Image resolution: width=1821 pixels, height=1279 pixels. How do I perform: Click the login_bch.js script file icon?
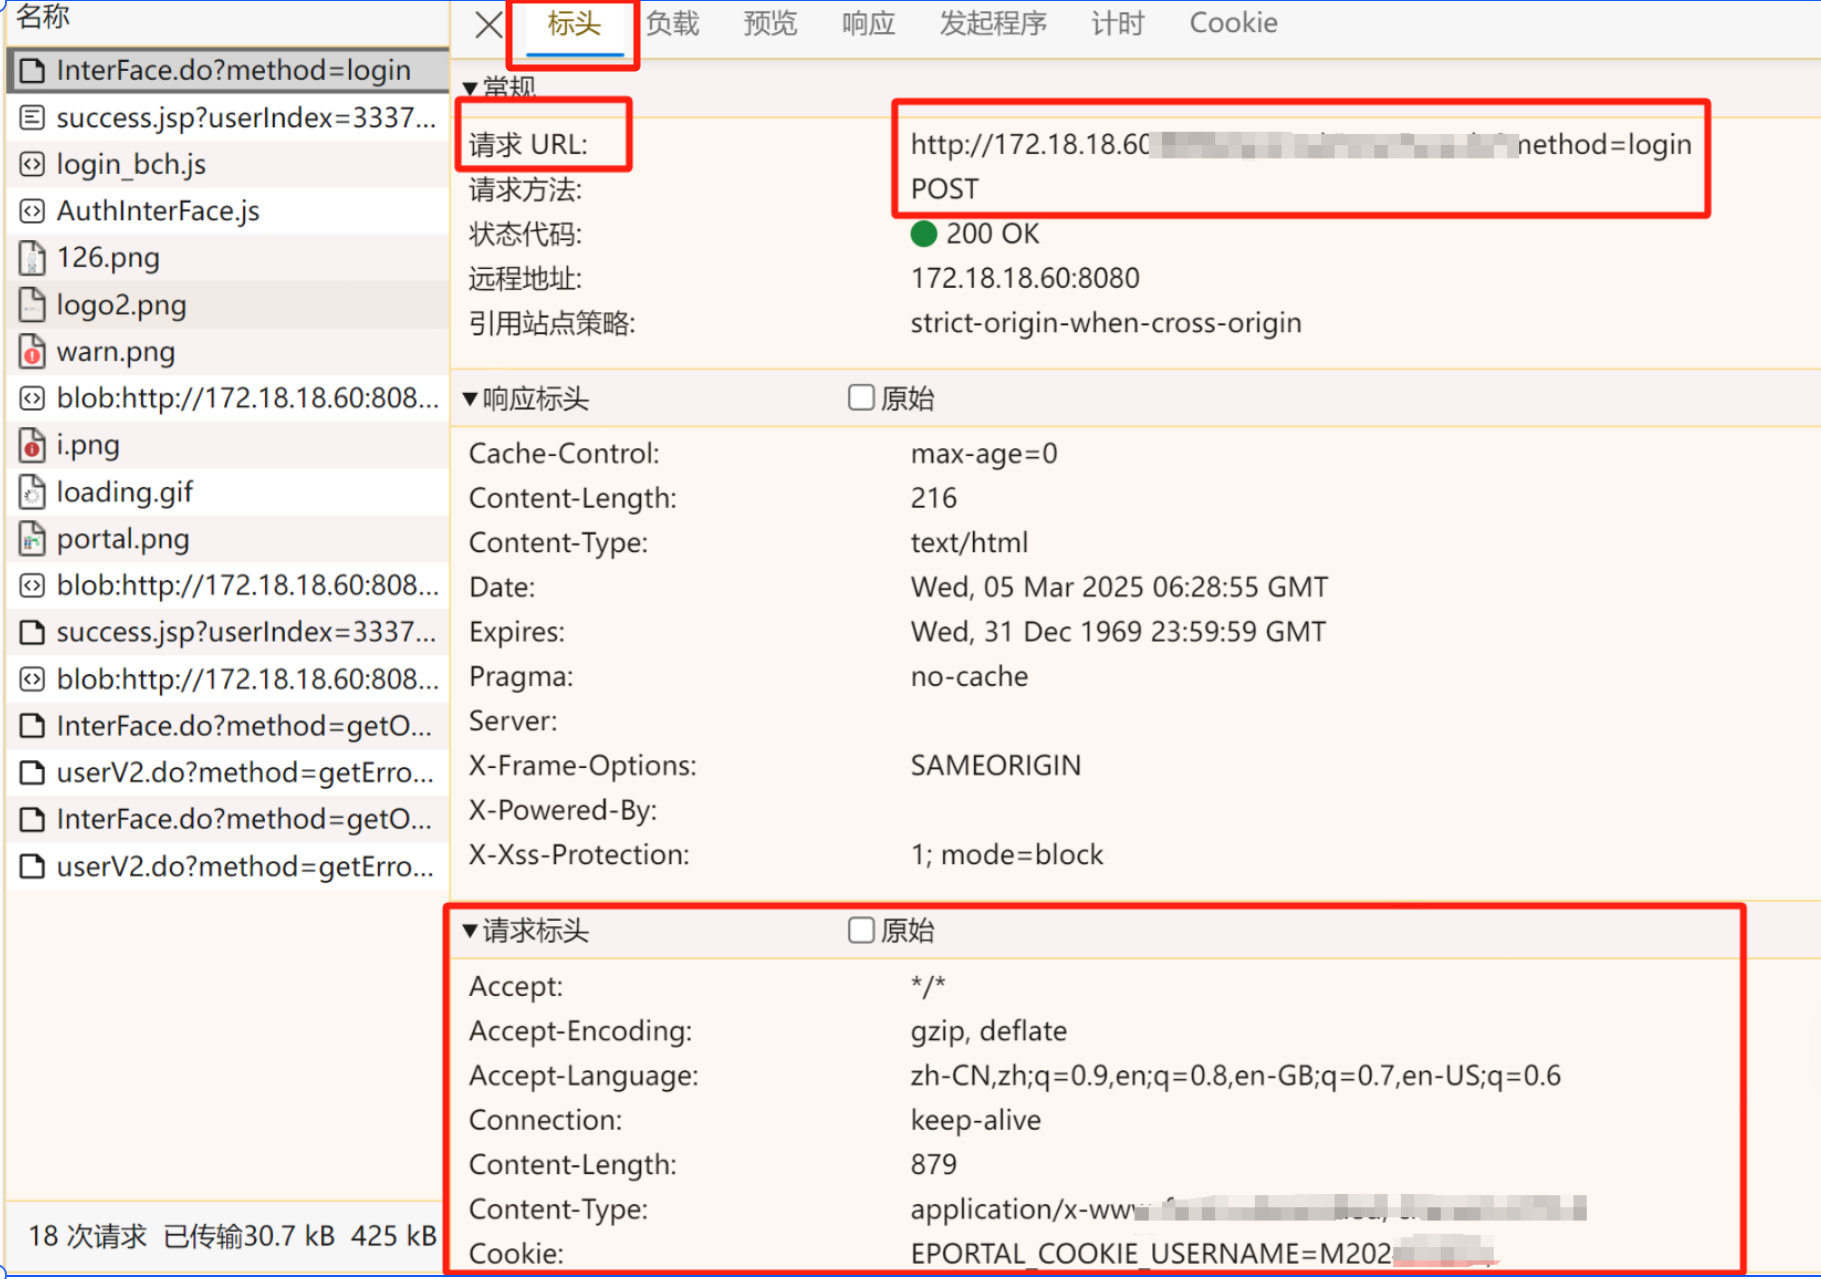(32, 164)
